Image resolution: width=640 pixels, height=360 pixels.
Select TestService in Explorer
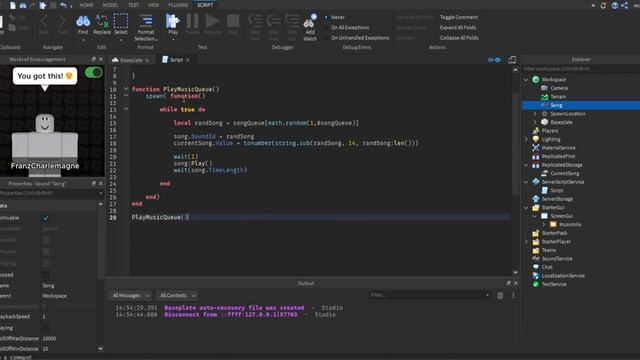tap(554, 284)
